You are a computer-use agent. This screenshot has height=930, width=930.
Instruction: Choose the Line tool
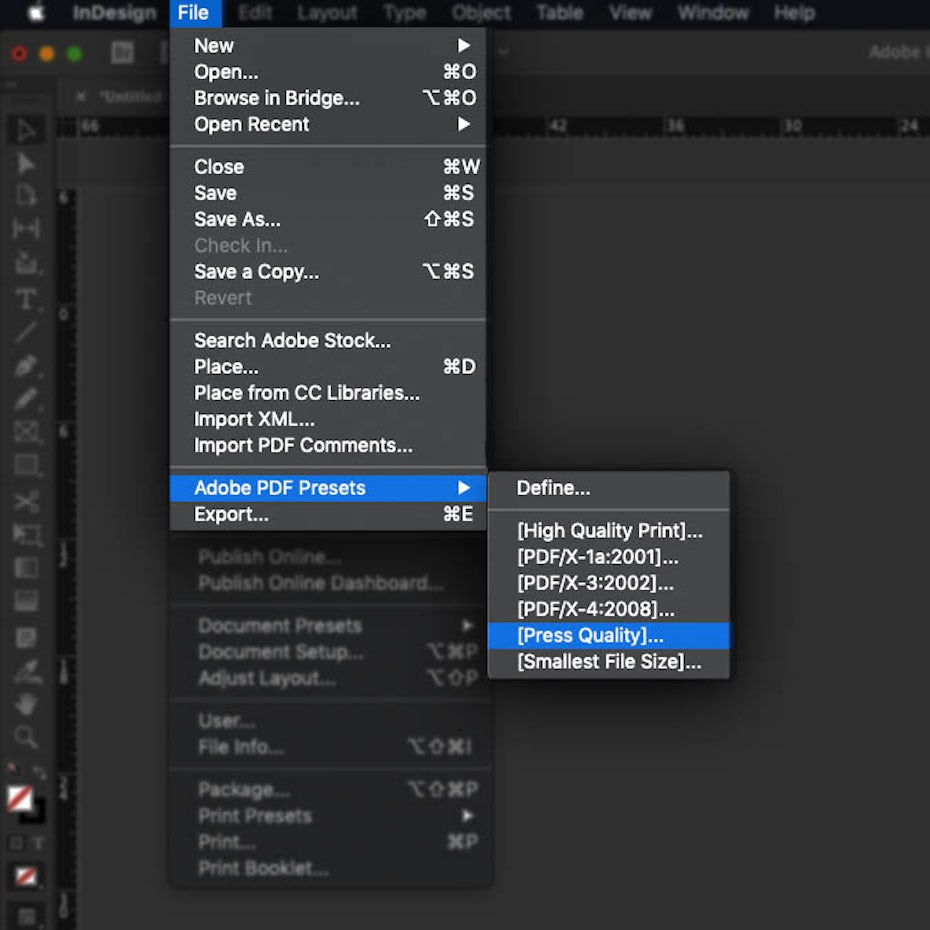click(26, 332)
